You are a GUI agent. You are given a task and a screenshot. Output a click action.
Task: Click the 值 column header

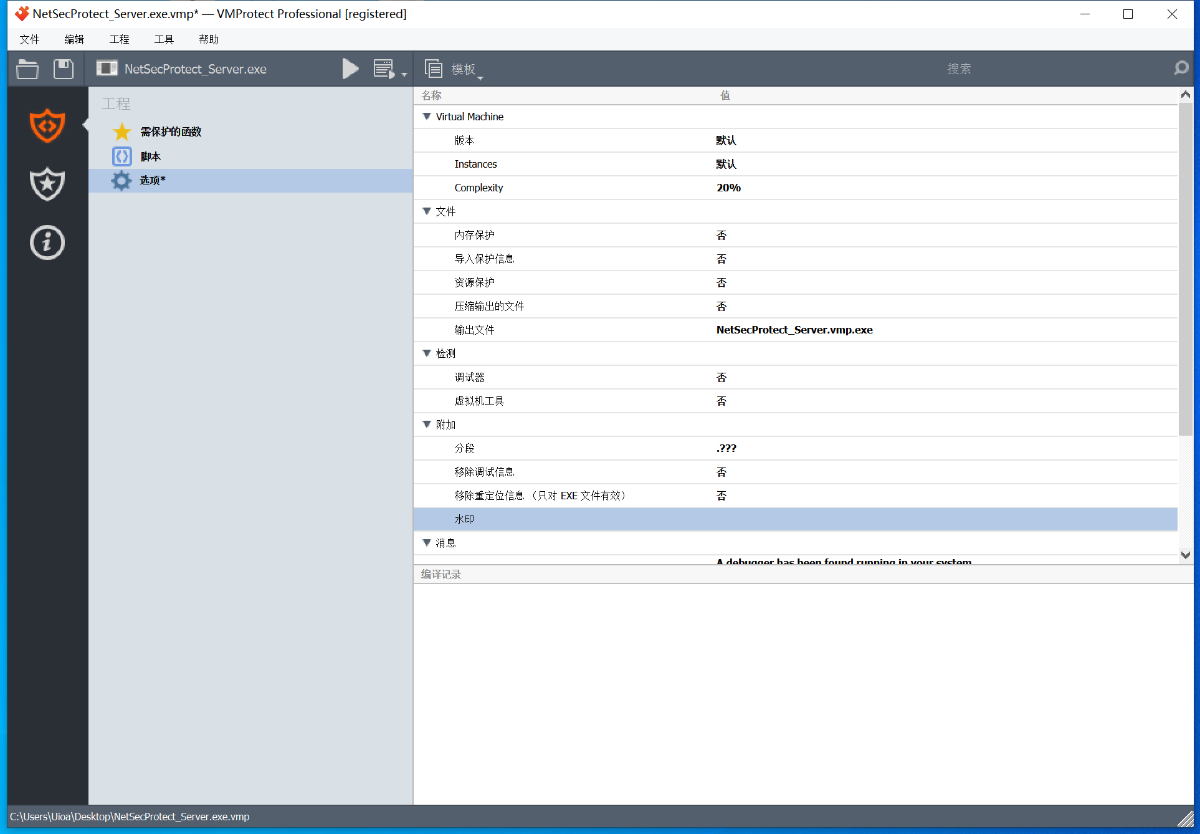point(725,95)
